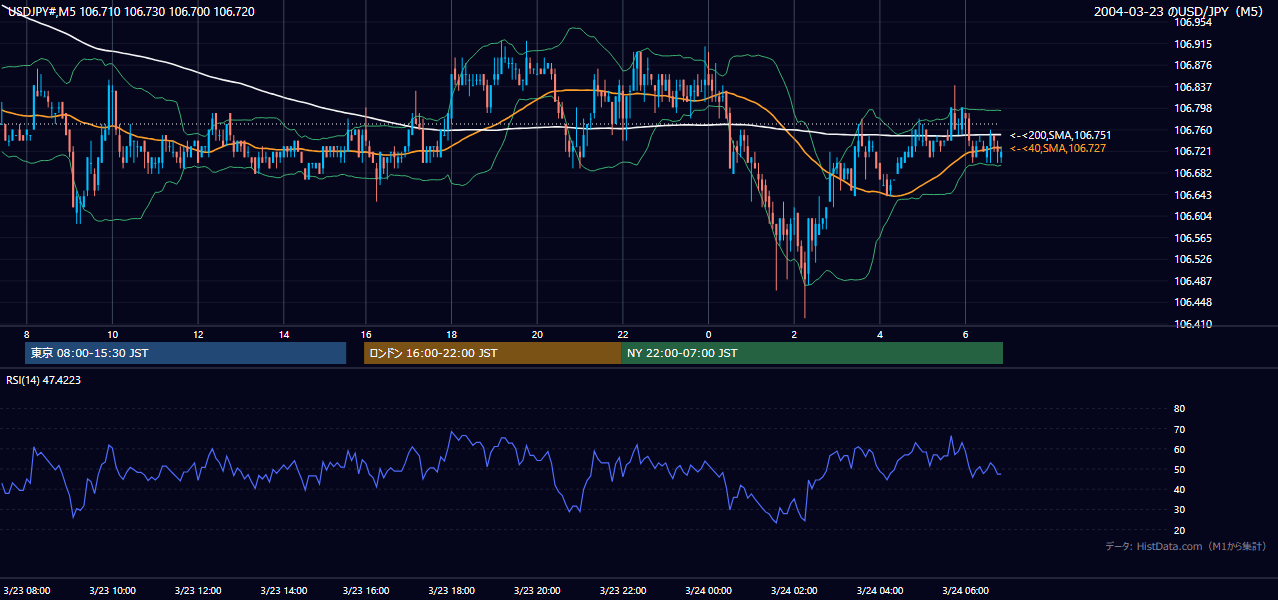Click hour tick 8 below the price chart
The width and height of the screenshot is (1278, 600).
click(27, 334)
